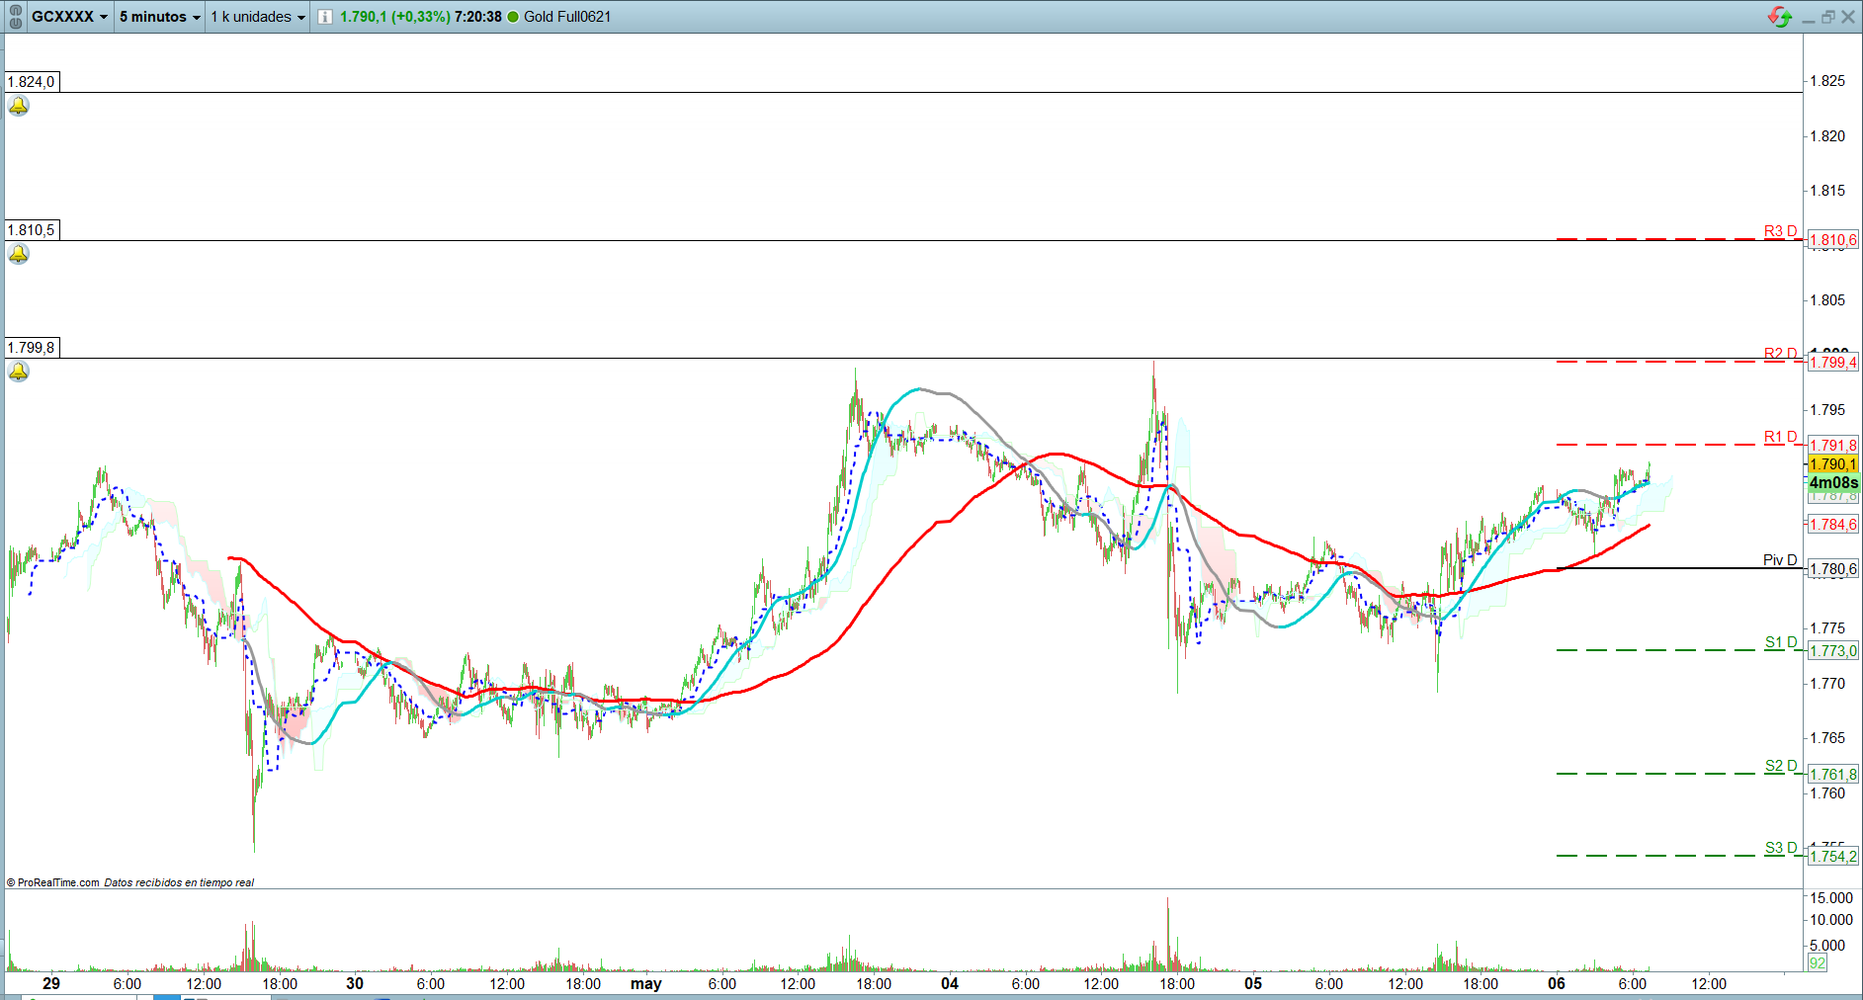The height and width of the screenshot is (1000, 1863).
Task: Click the 06 date marker on time axis
Action: tap(1556, 984)
